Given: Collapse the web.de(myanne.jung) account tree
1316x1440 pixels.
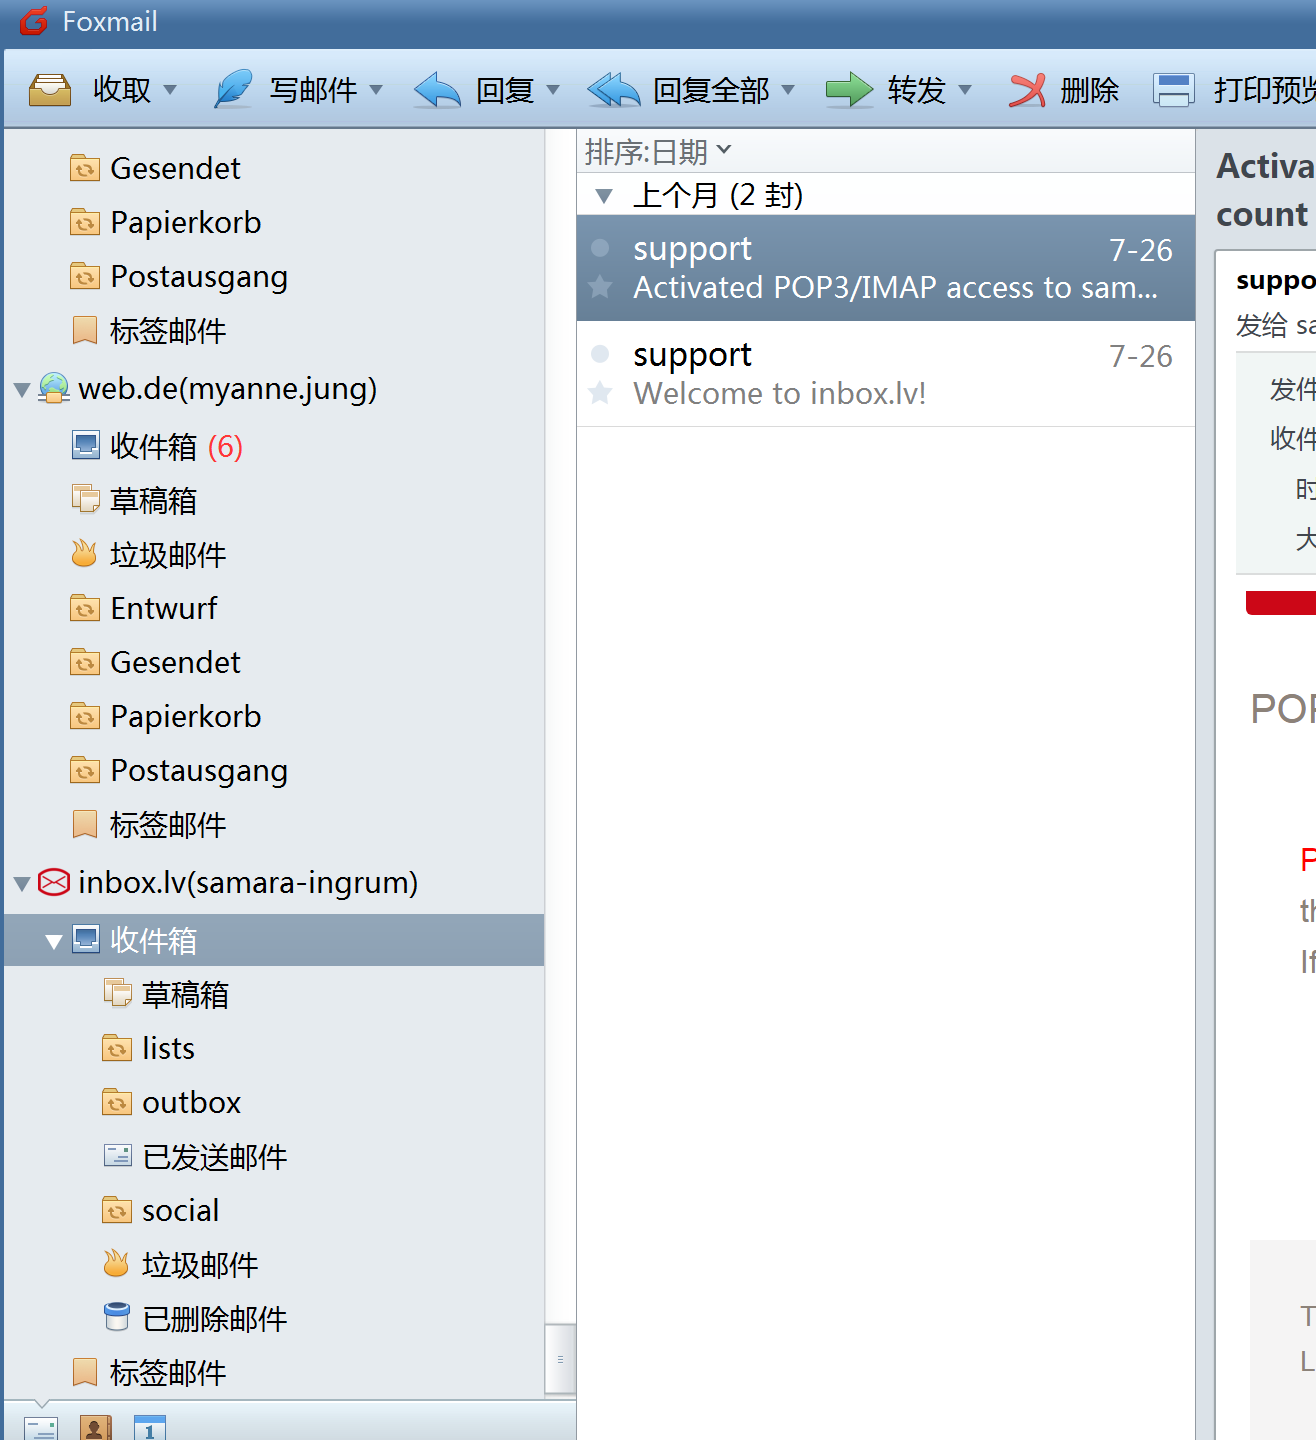Looking at the screenshot, I should click(22, 389).
